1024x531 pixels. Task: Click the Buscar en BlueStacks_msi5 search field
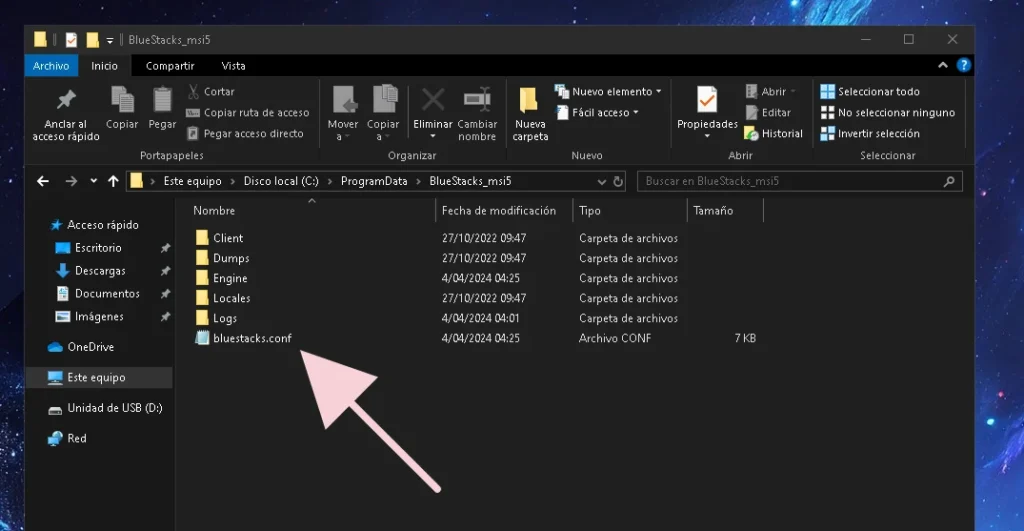(x=790, y=181)
